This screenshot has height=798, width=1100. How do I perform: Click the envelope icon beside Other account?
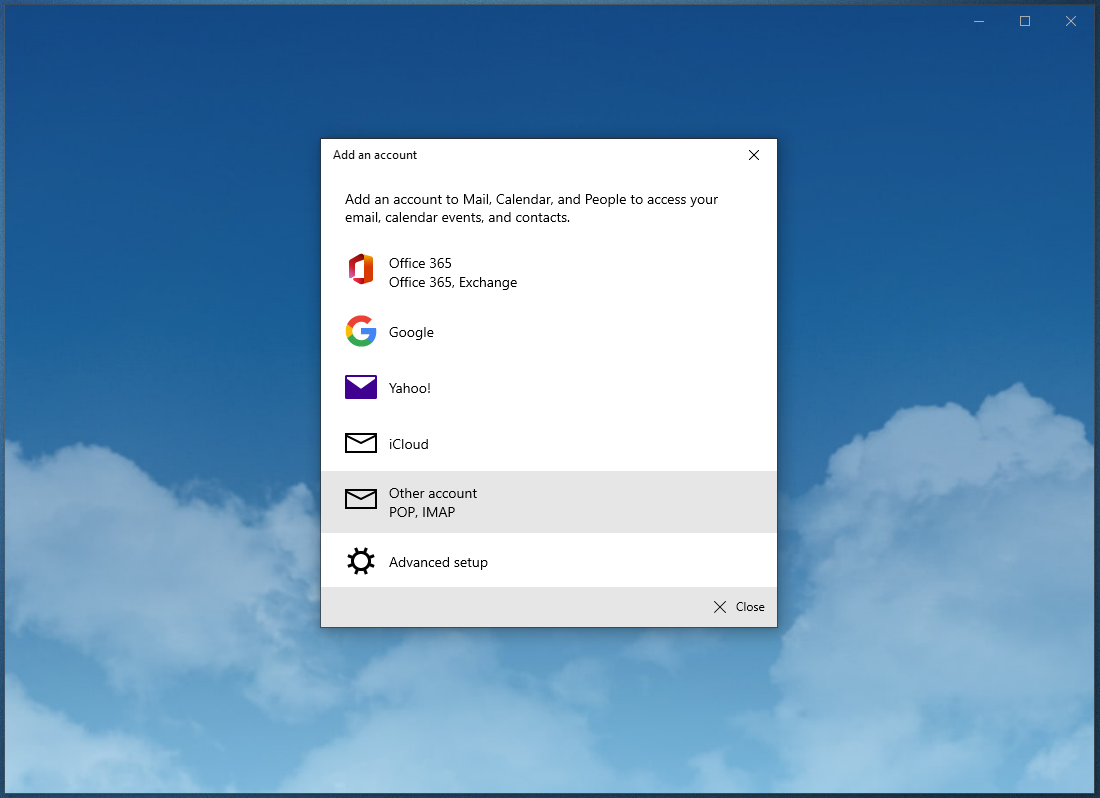tap(360, 499)
